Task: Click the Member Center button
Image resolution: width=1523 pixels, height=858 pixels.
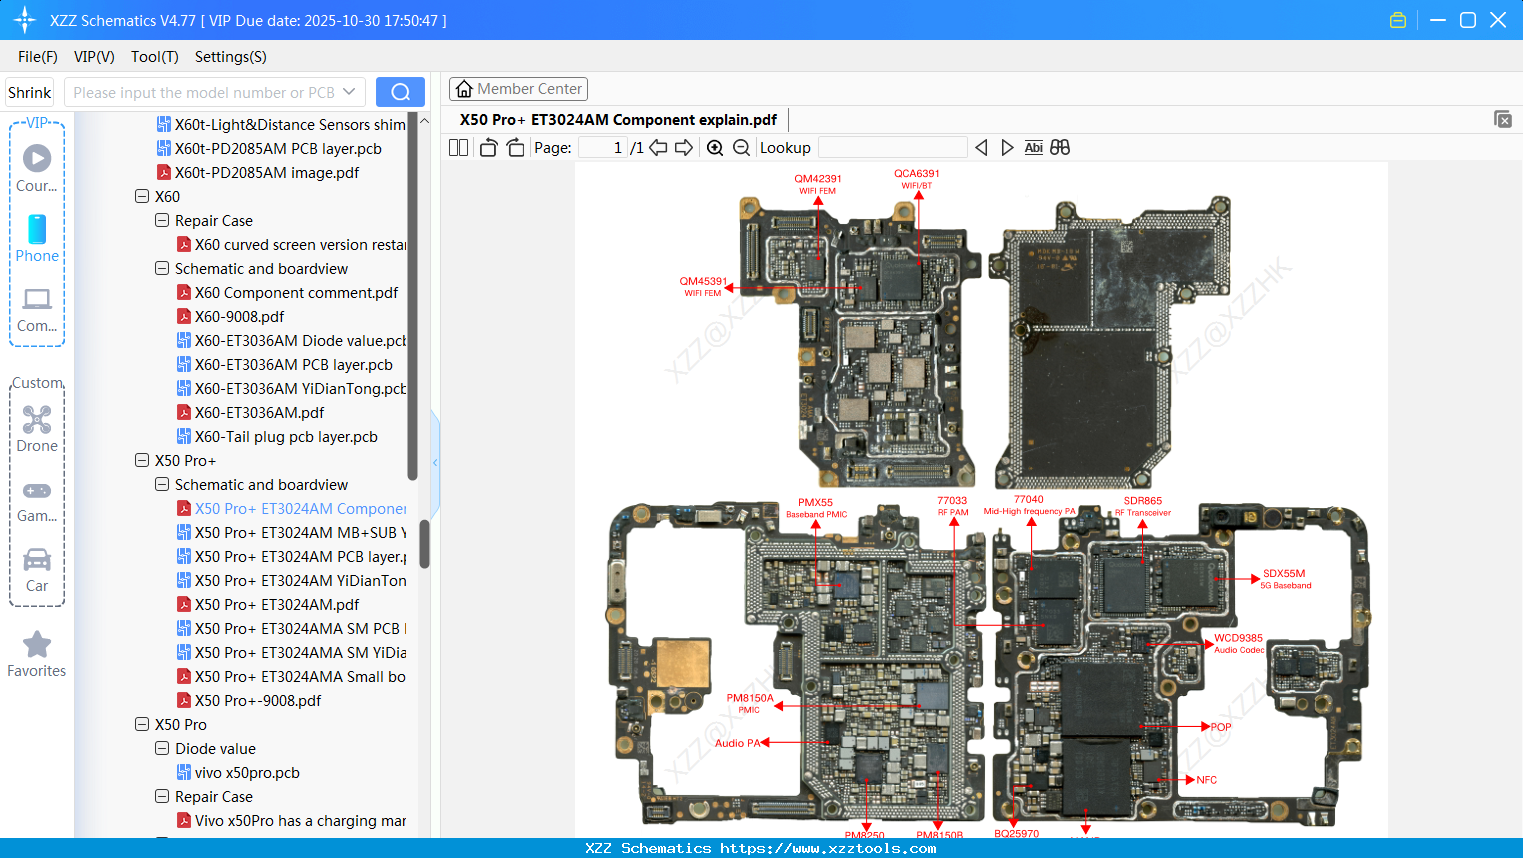Action: point(518,88)
